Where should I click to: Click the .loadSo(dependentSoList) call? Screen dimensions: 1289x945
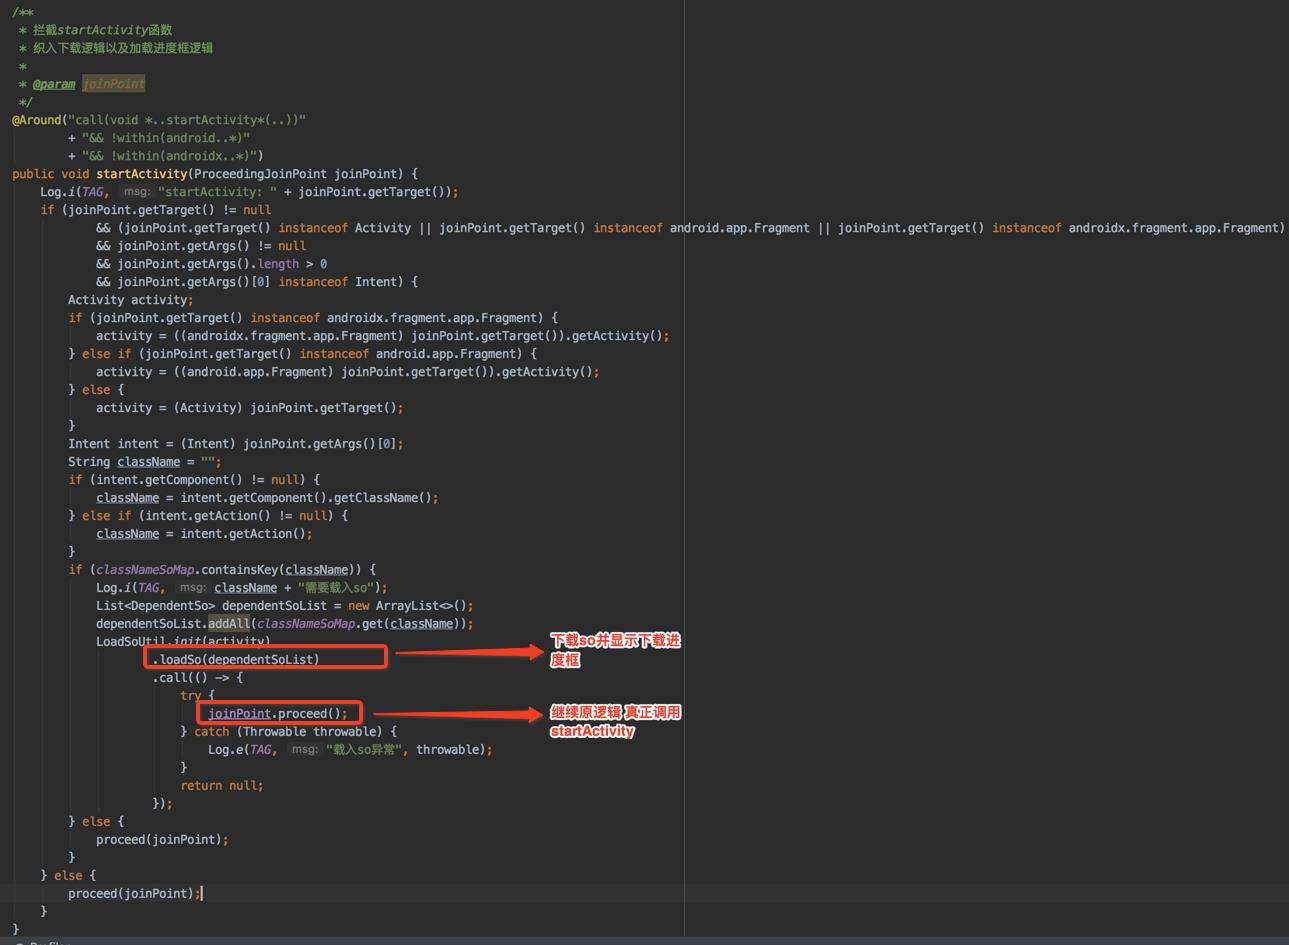point(236,660)
